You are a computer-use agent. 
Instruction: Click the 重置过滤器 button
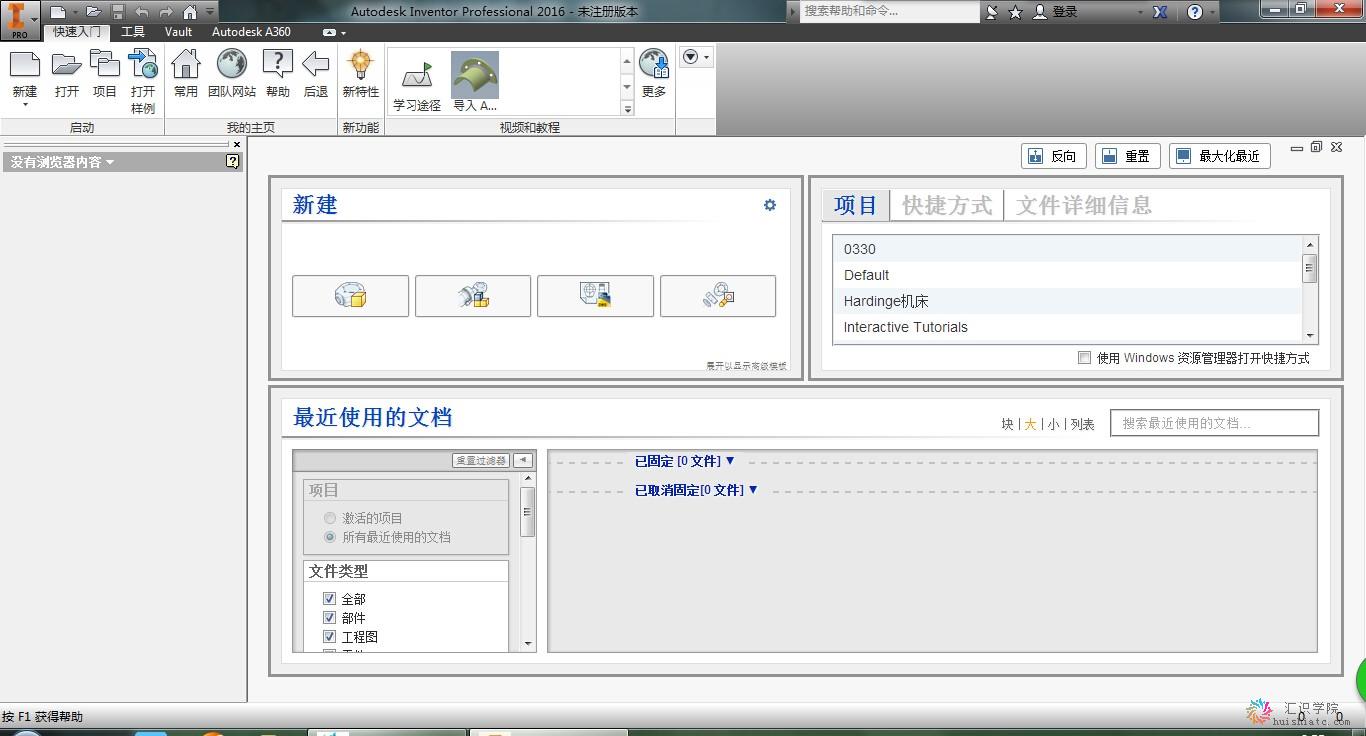(x=481, y=460)
